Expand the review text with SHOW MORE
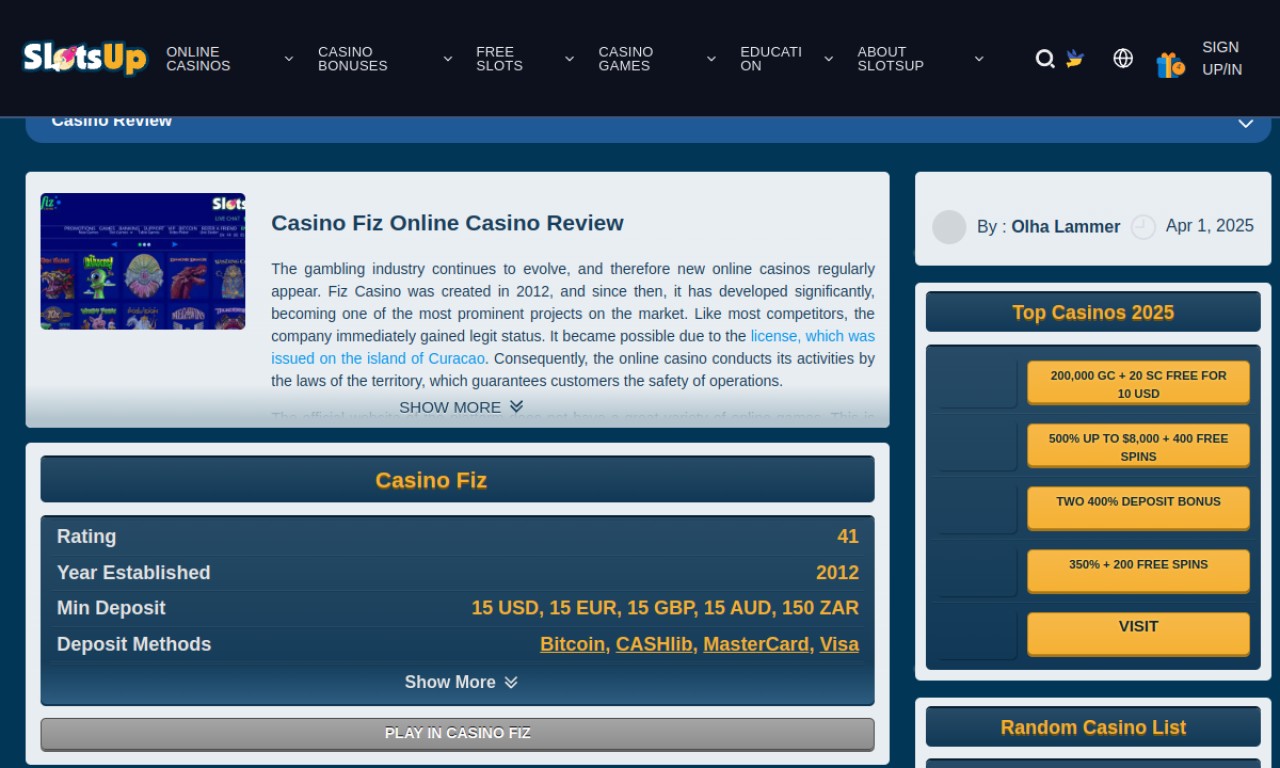 (461, 407)
